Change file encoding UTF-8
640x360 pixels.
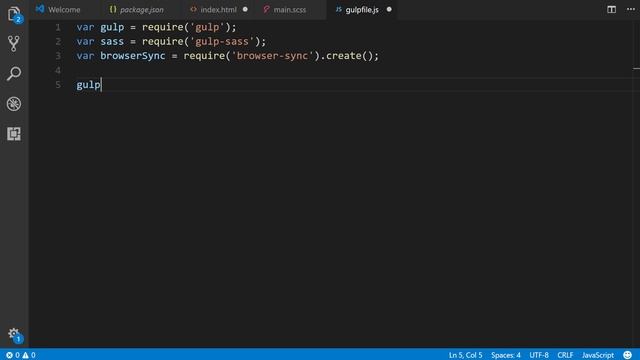click(539, 355)
